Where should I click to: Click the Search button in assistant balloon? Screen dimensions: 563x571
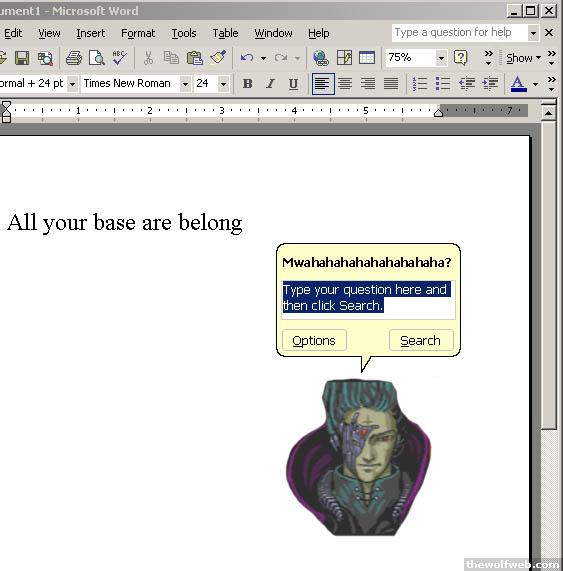coord(421,340)
